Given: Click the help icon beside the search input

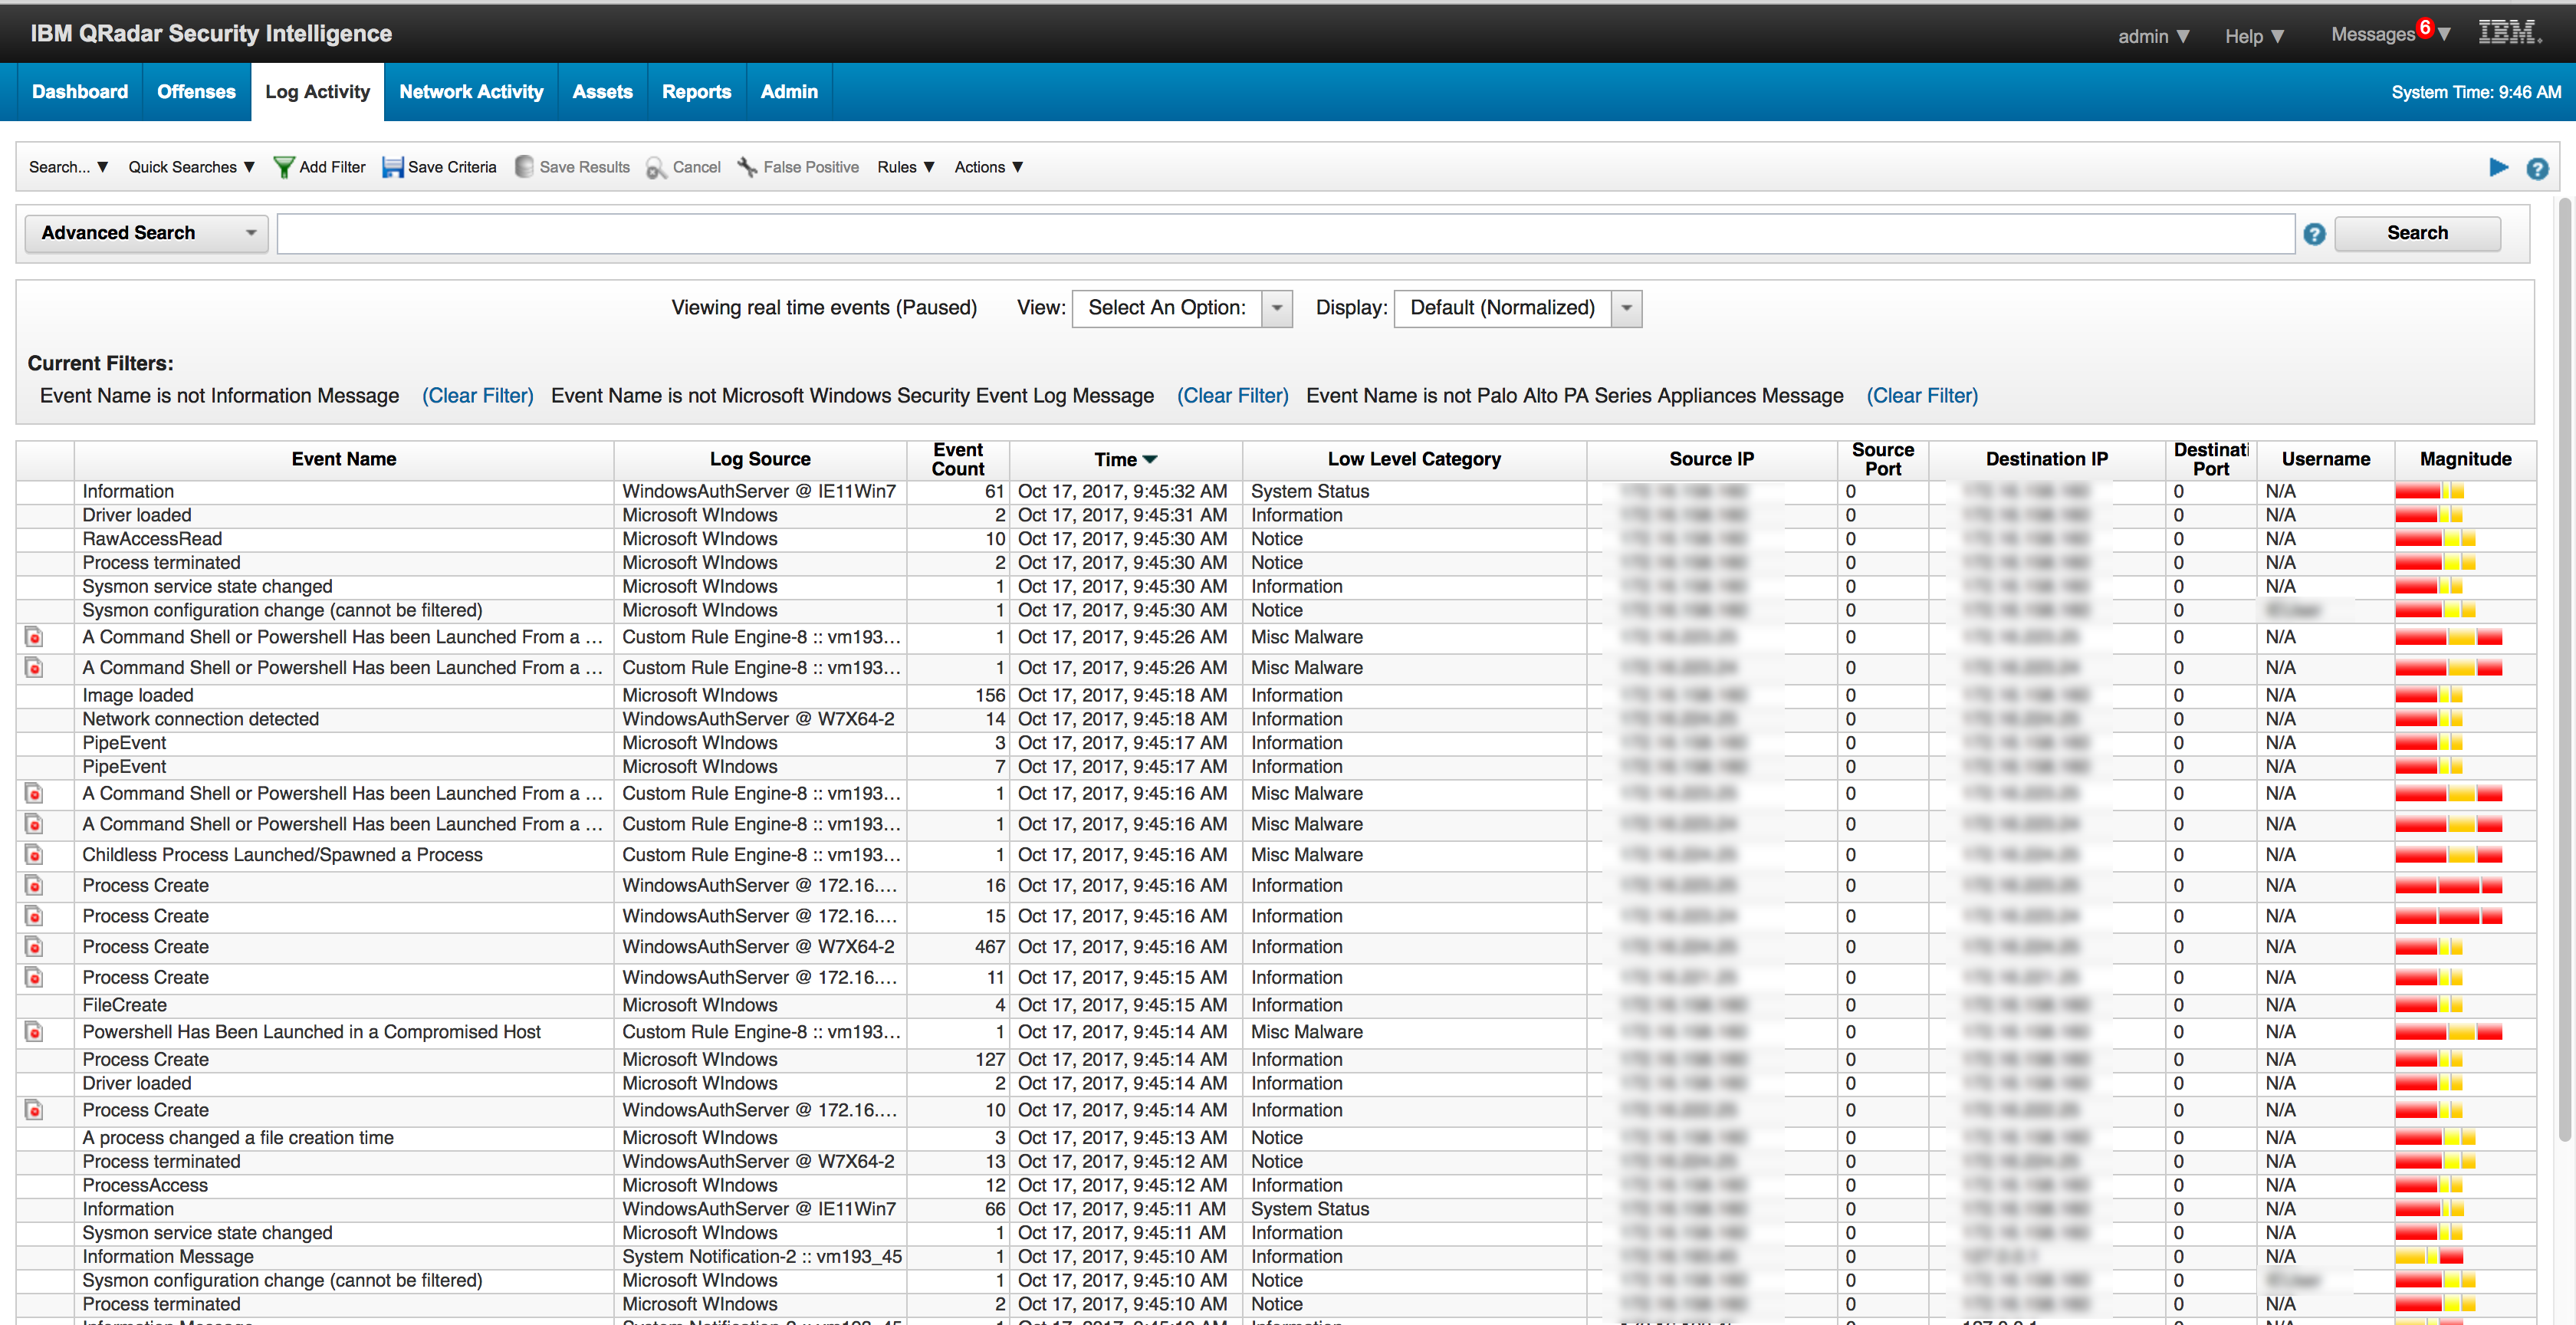Looking at the screenshot, I should [x=2314, y=234].
